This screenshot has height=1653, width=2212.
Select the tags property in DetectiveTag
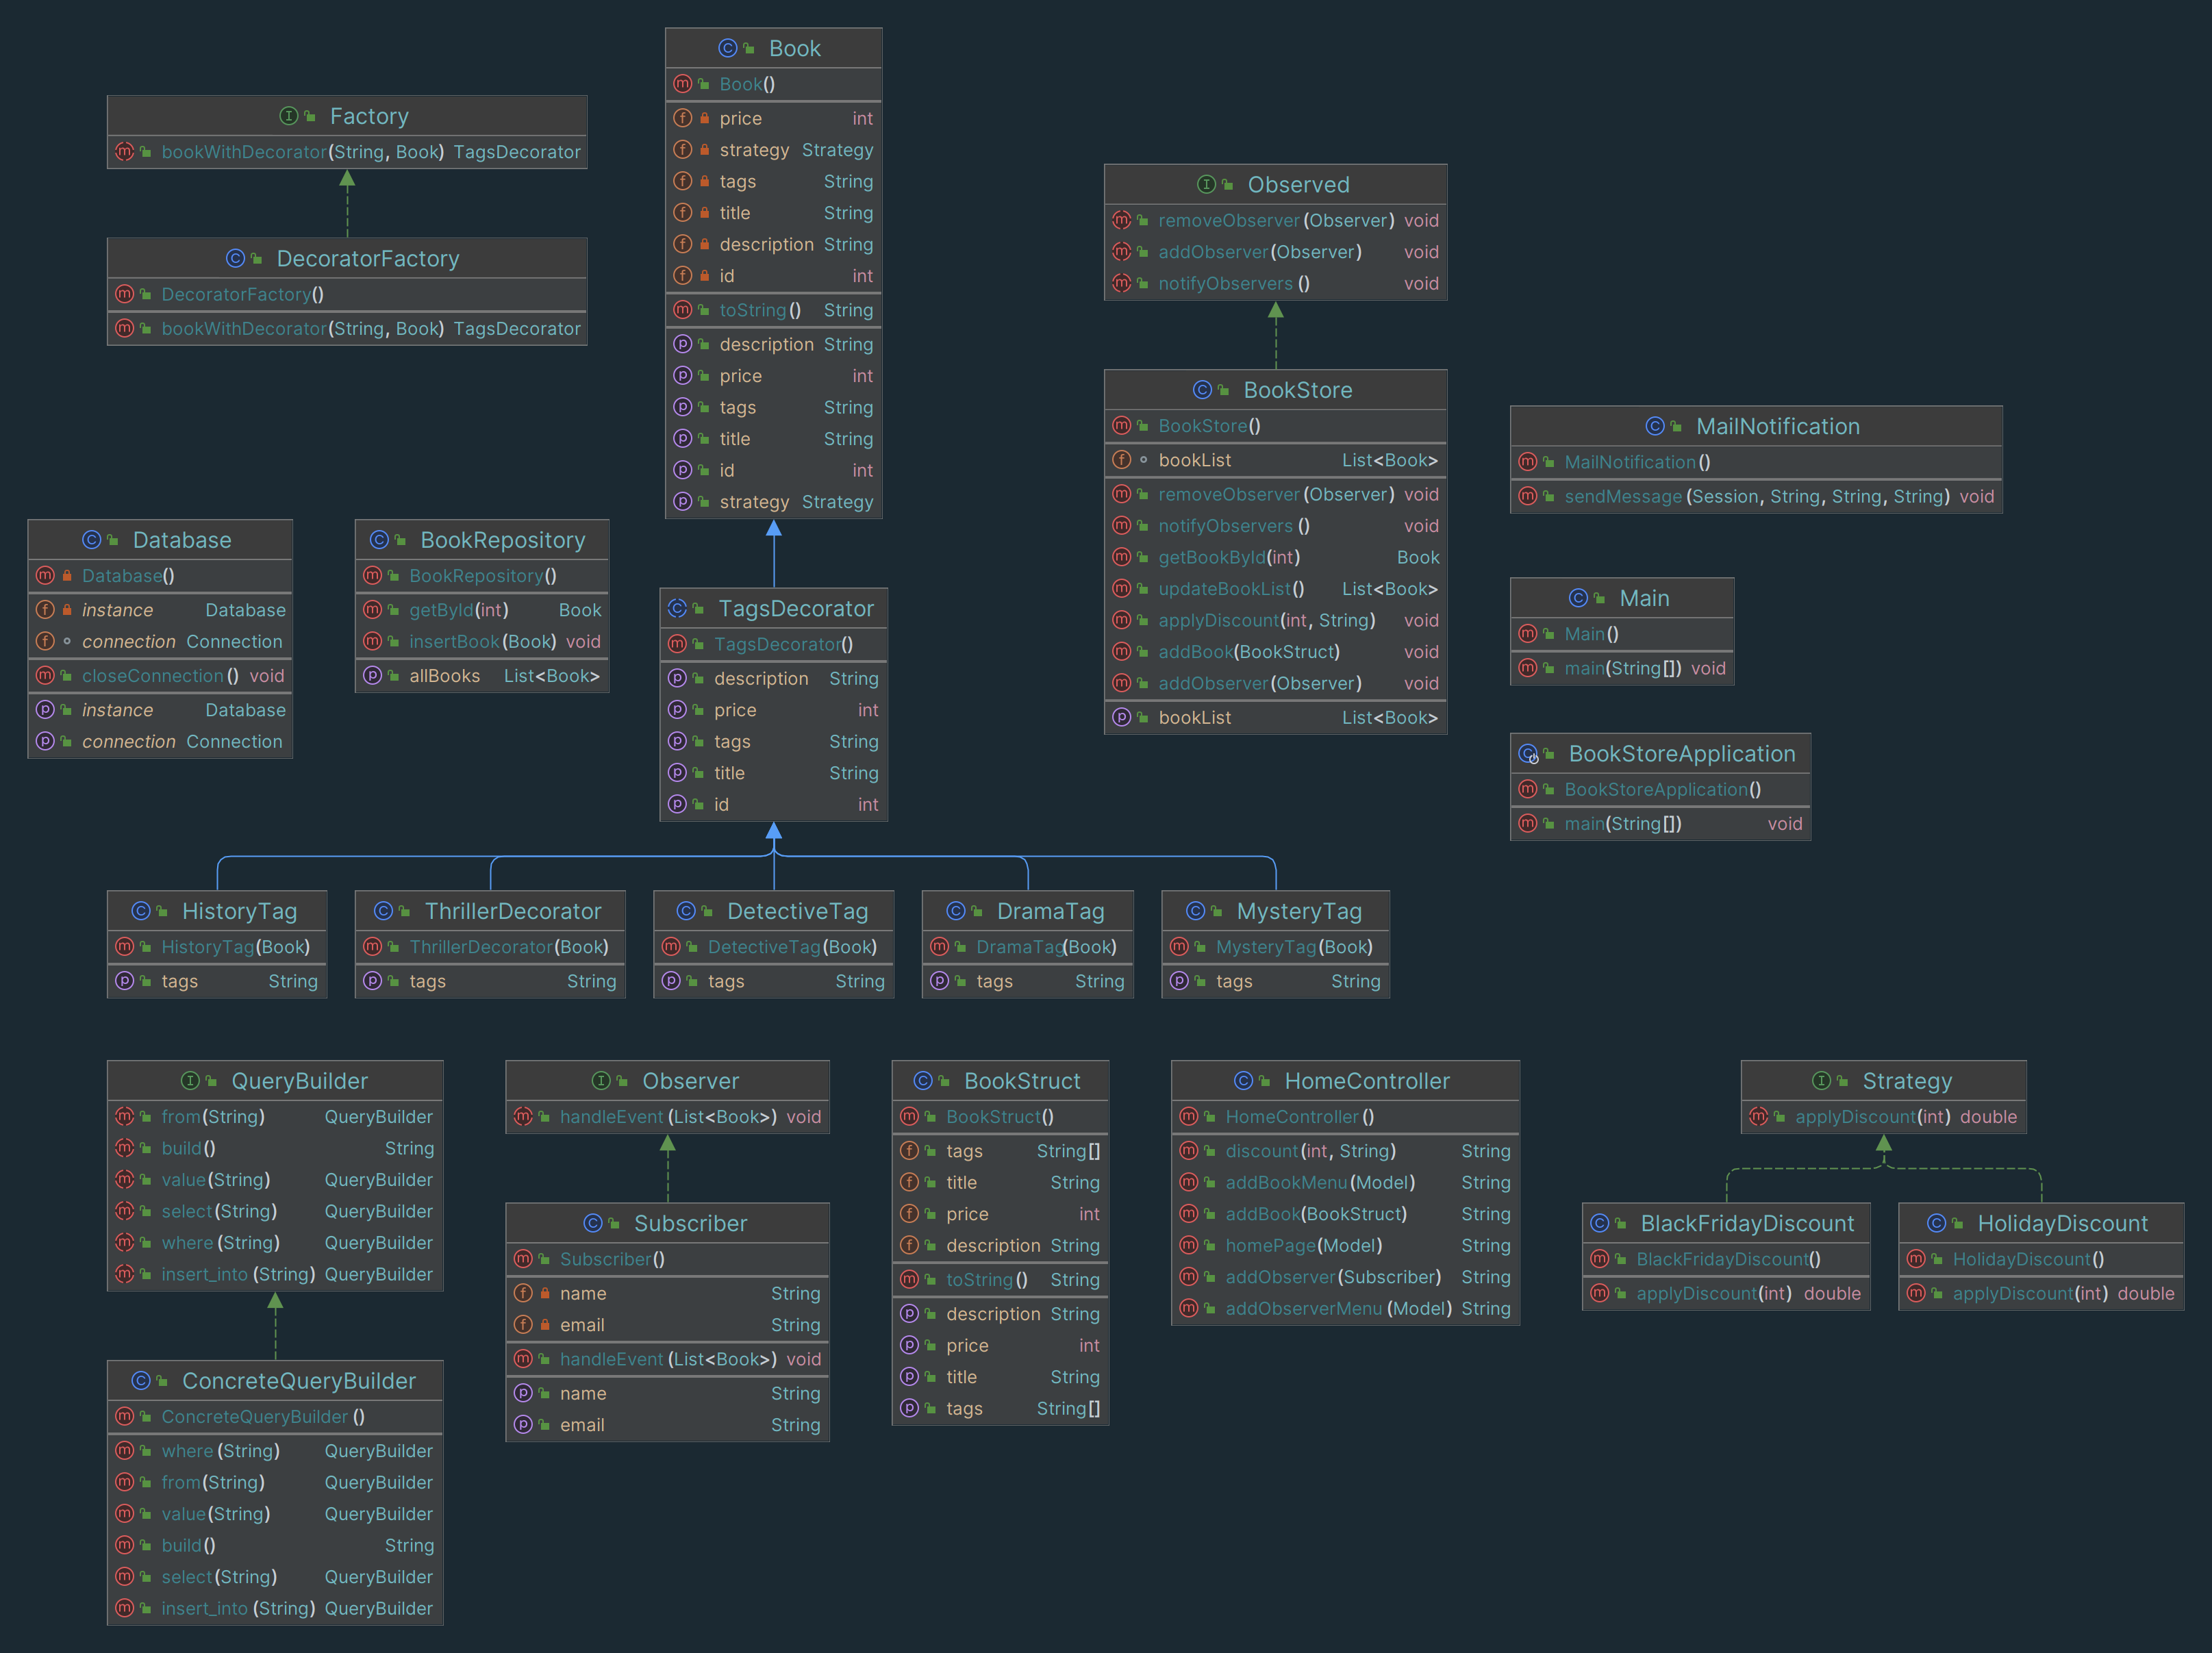coord(773,982)
